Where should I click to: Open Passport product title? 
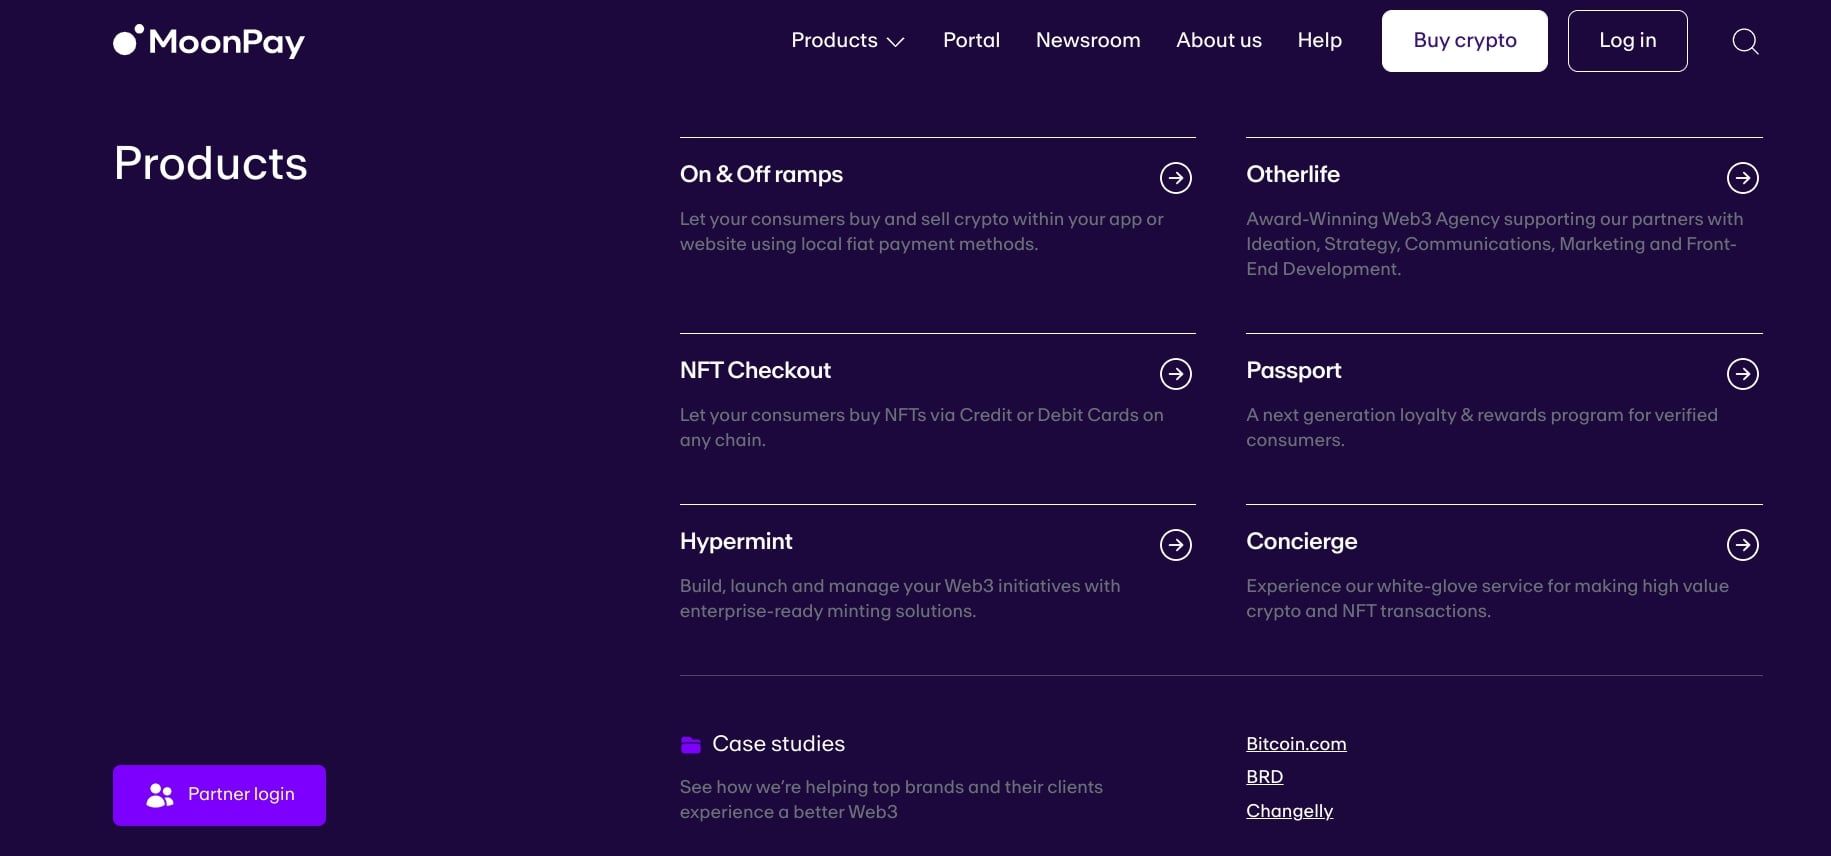pyautogui.click(x=1293, y=371)
